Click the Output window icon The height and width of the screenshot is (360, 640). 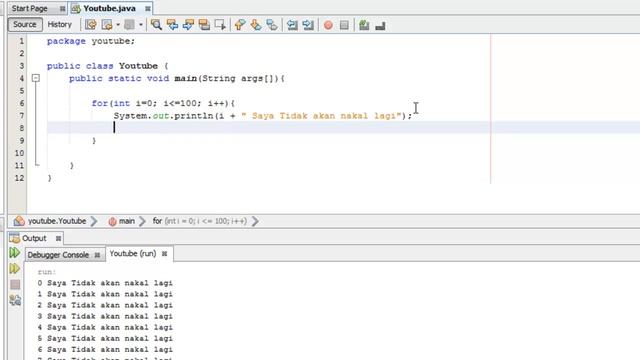(x=15, y=238)
